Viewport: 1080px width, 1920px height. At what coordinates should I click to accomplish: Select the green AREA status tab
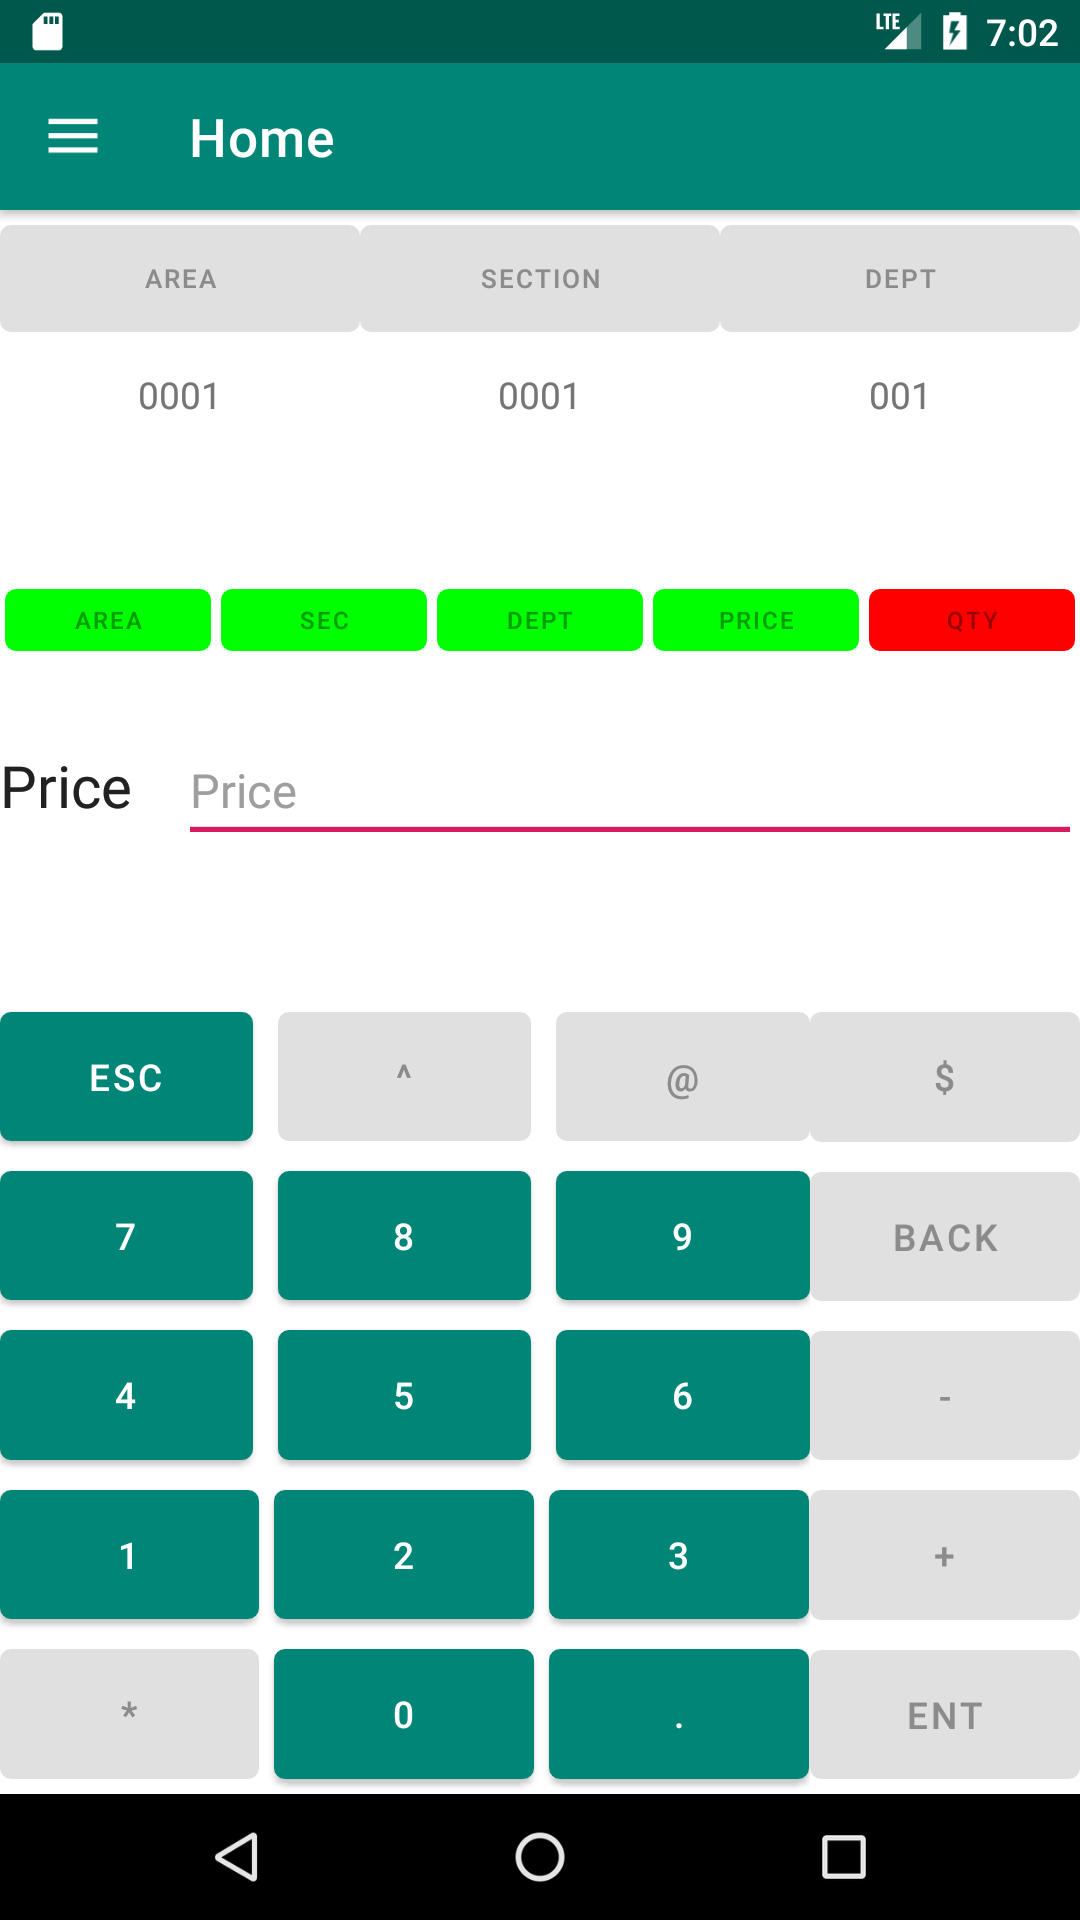tap(108, 620)
